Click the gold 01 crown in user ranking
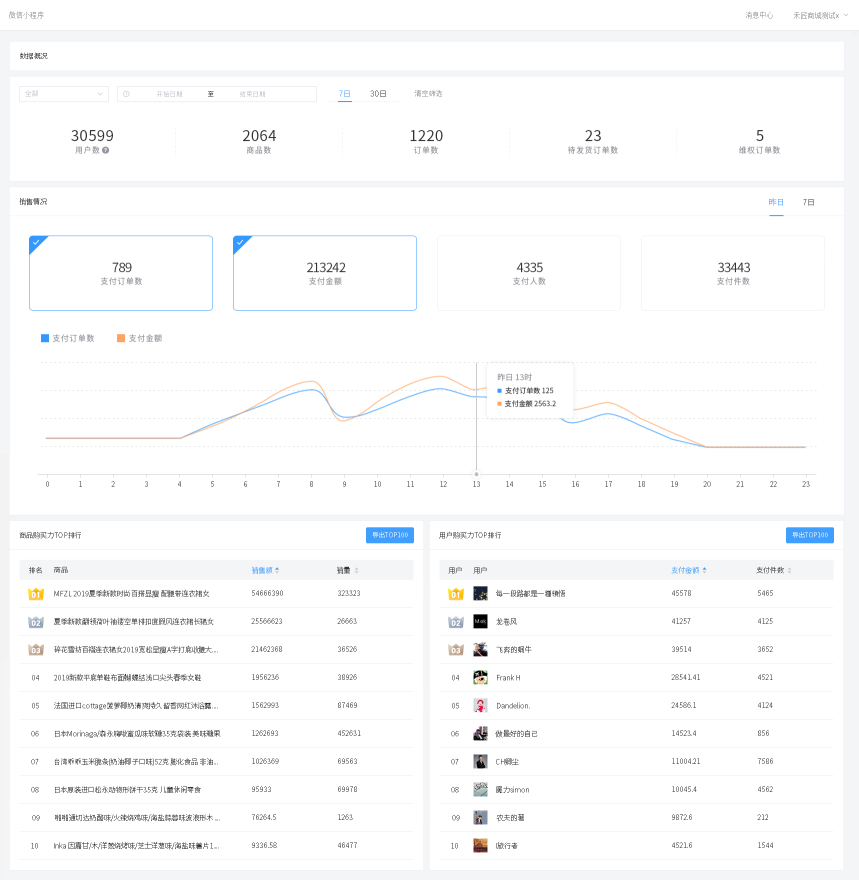 point(456,594)
